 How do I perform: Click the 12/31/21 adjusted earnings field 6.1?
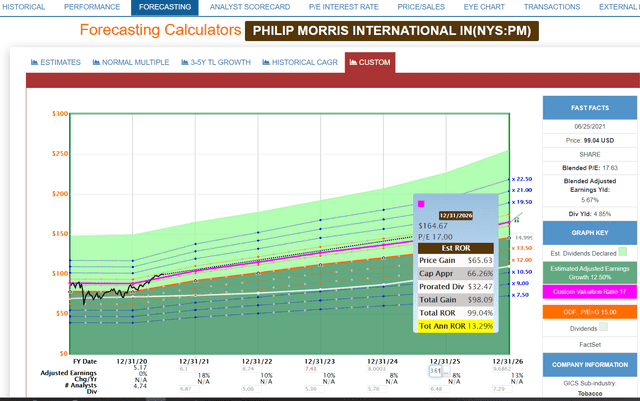pyautogui.click(x=189, y=369)
